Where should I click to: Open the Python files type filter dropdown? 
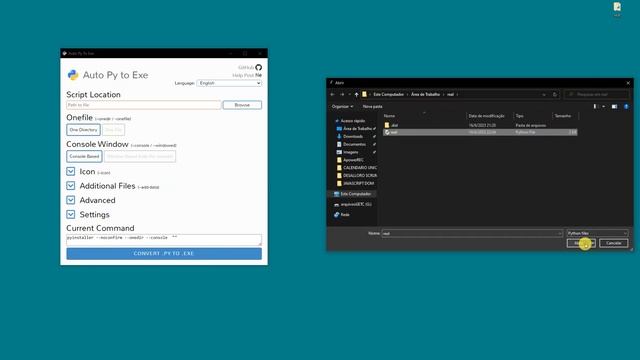(597, 233)
